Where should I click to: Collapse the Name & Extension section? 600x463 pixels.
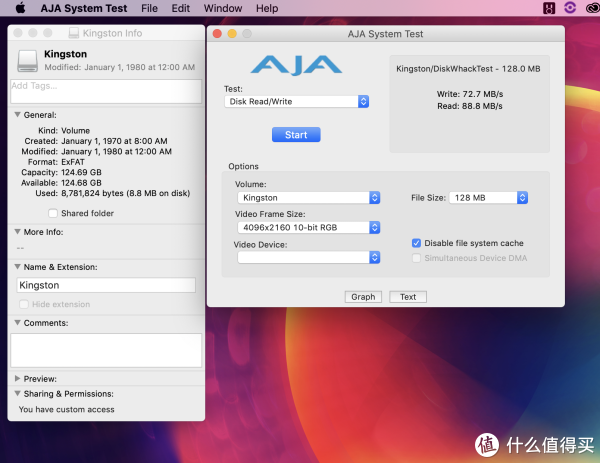17,266
